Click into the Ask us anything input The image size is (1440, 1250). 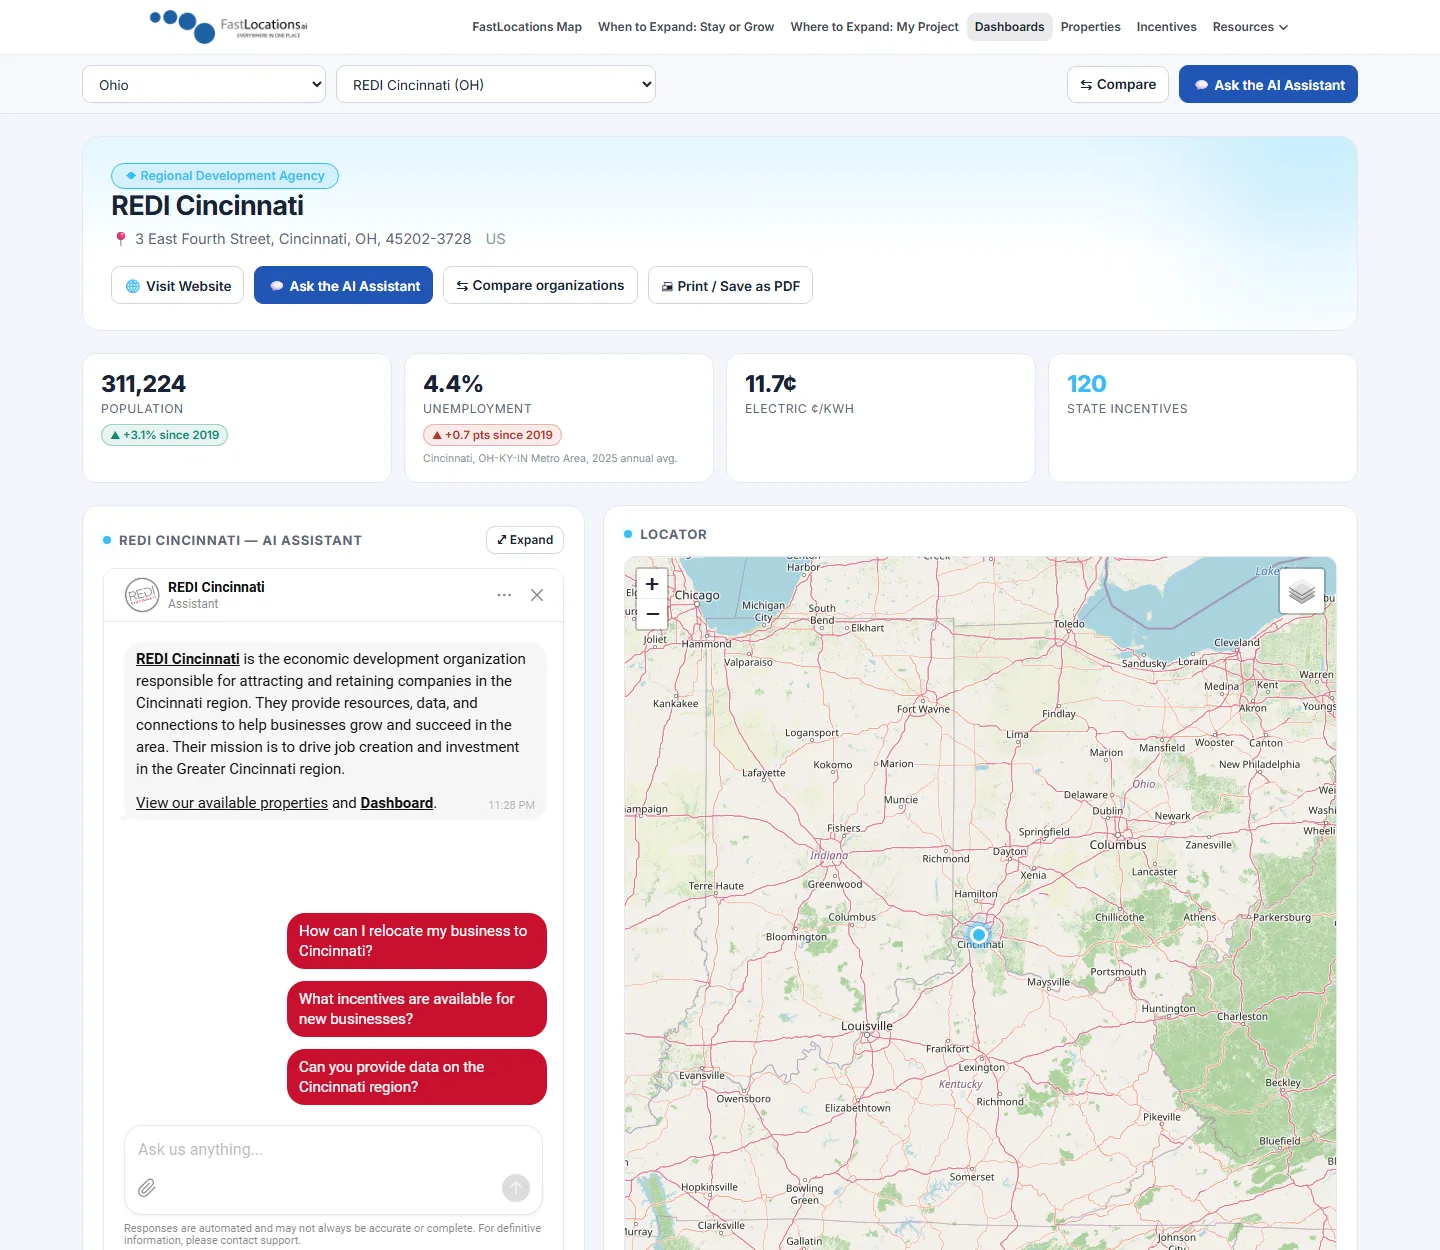tap(333, 1150)
